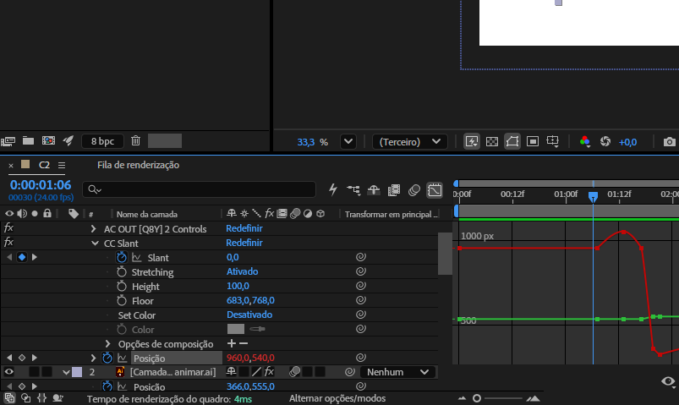Click the Set Color Desativado value
Viewport: 679px width, 405px height.
click(x=249, y=314)
